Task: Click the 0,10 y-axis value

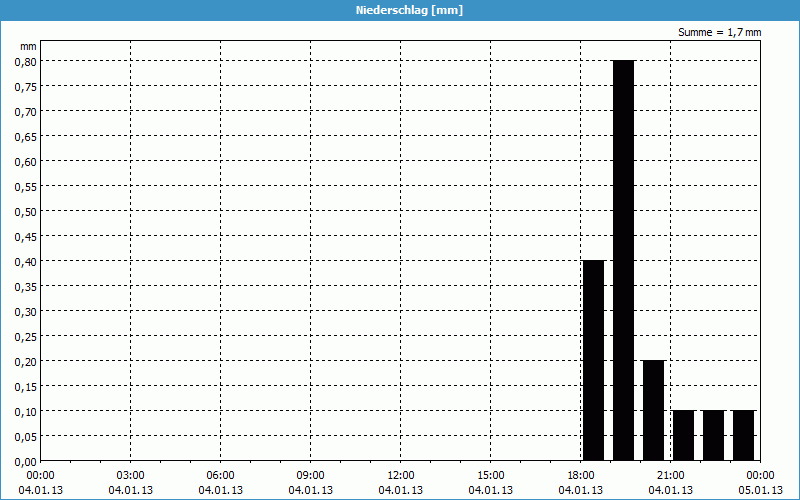Action: click(26, 412)
